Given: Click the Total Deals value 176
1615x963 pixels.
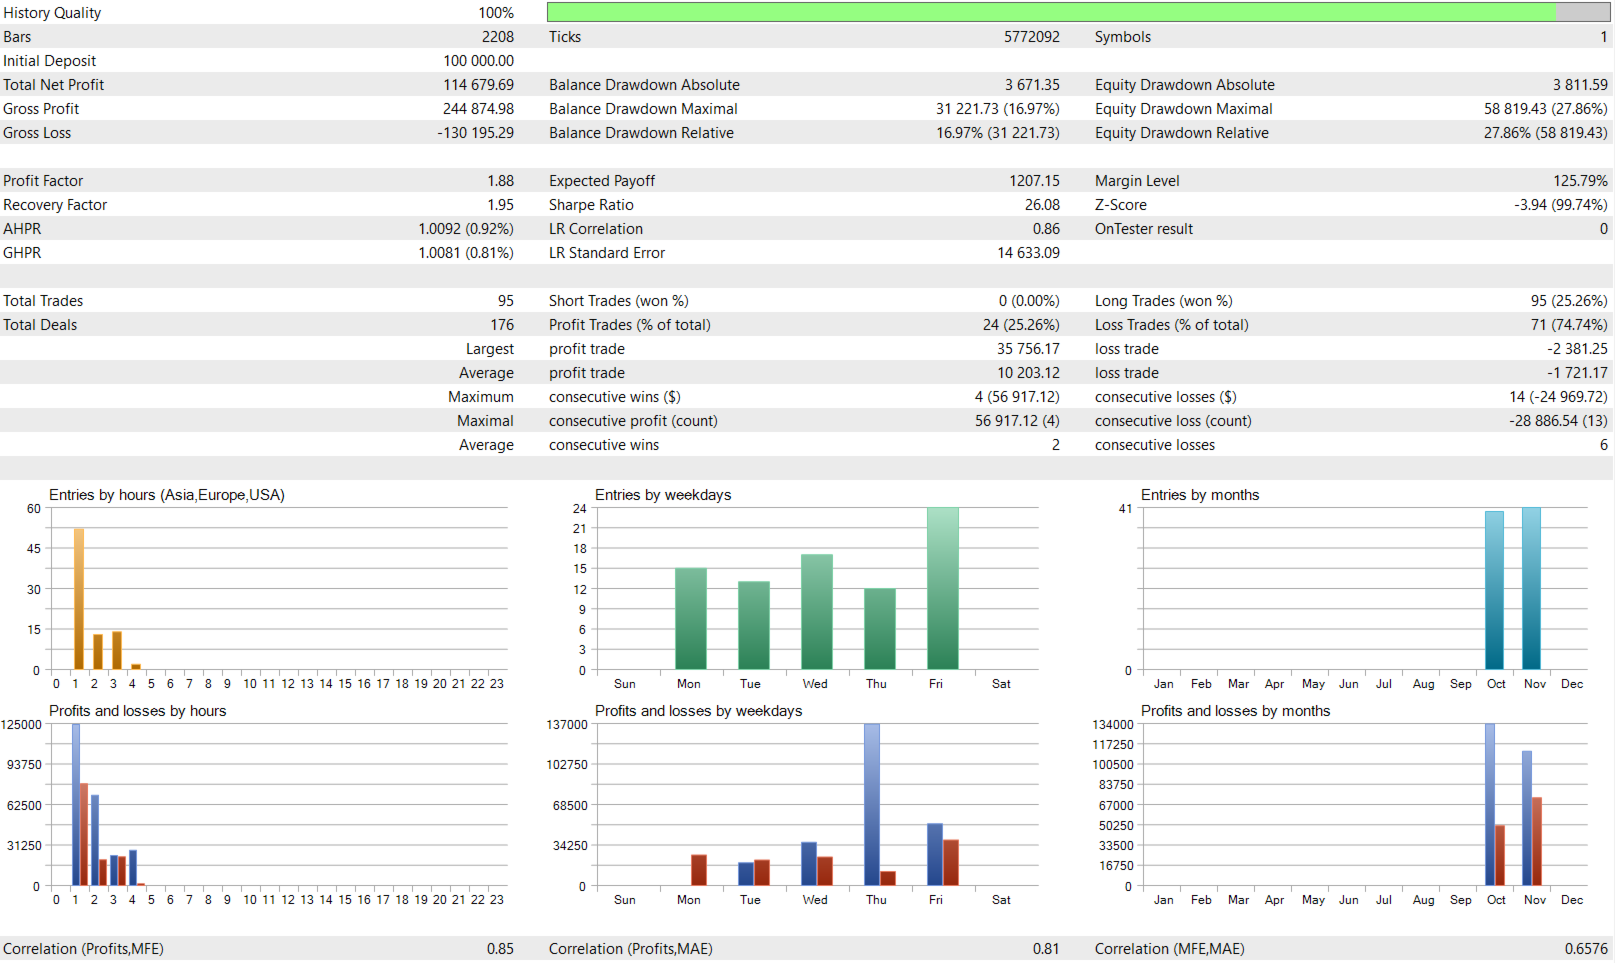Looking at the screenshot, I should [x=502, y=325].
